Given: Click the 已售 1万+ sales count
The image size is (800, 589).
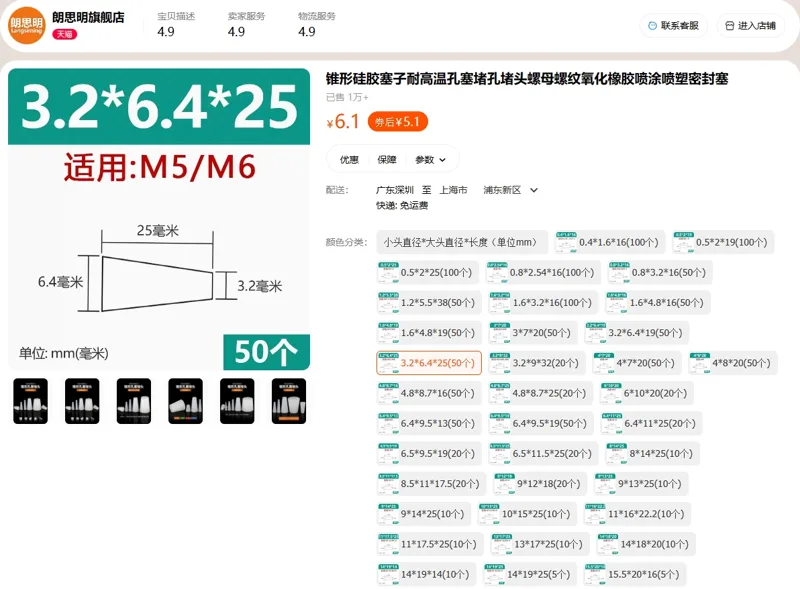Looking at the screenshot, I should pyautogui.click(x=347, y=97).
